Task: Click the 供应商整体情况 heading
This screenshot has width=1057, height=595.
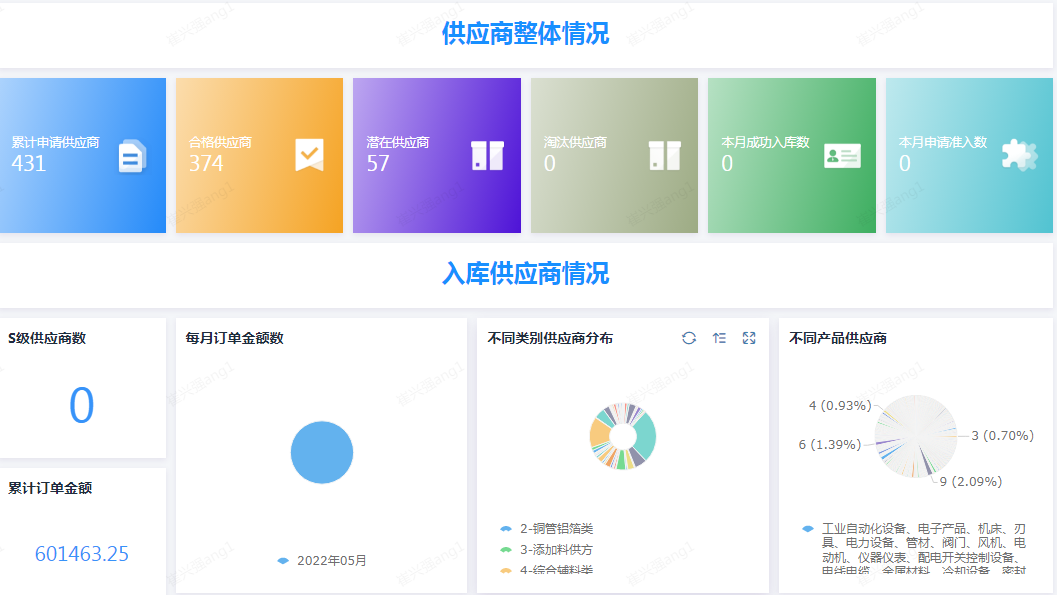Action: point(526,33)
